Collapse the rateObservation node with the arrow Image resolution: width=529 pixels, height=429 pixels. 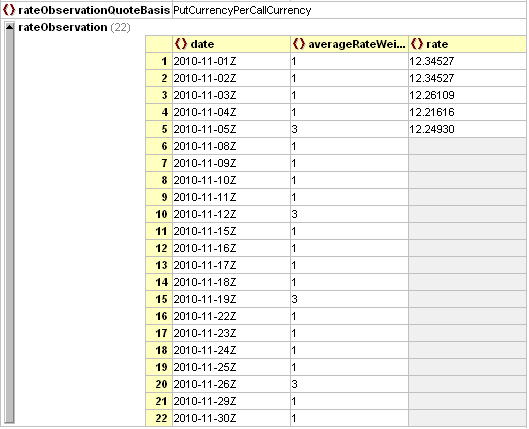(9, 27)
